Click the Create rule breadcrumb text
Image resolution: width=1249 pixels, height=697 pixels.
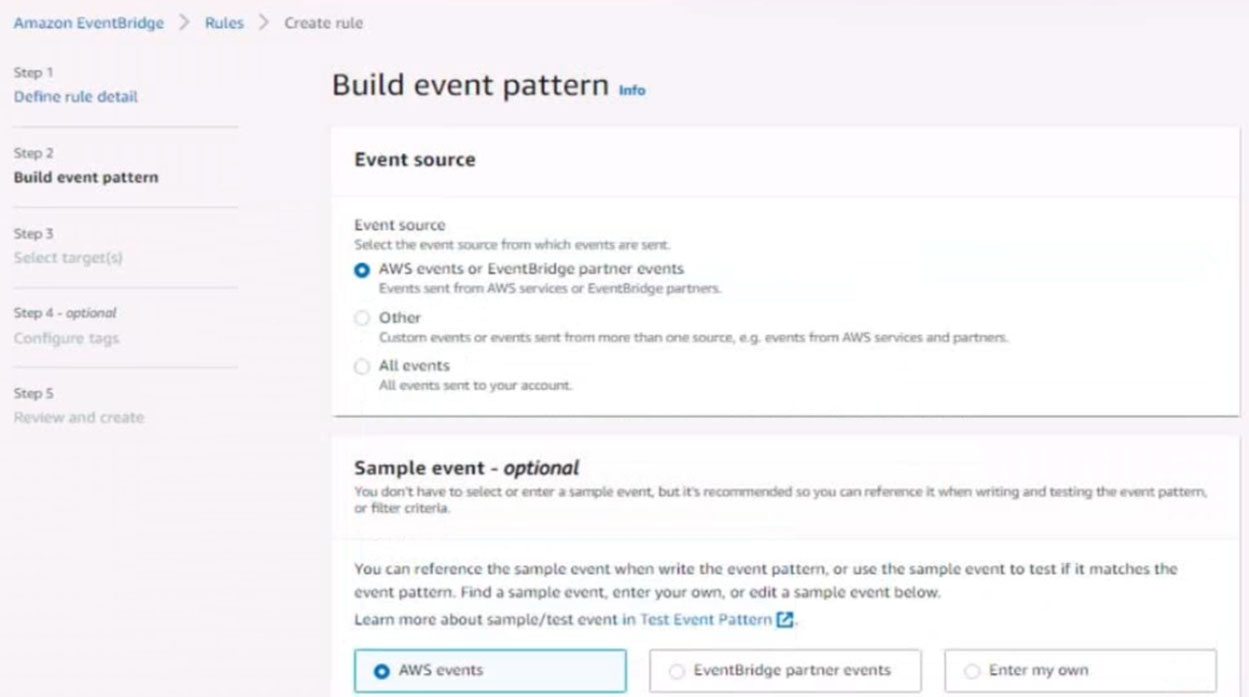(324, 23)
